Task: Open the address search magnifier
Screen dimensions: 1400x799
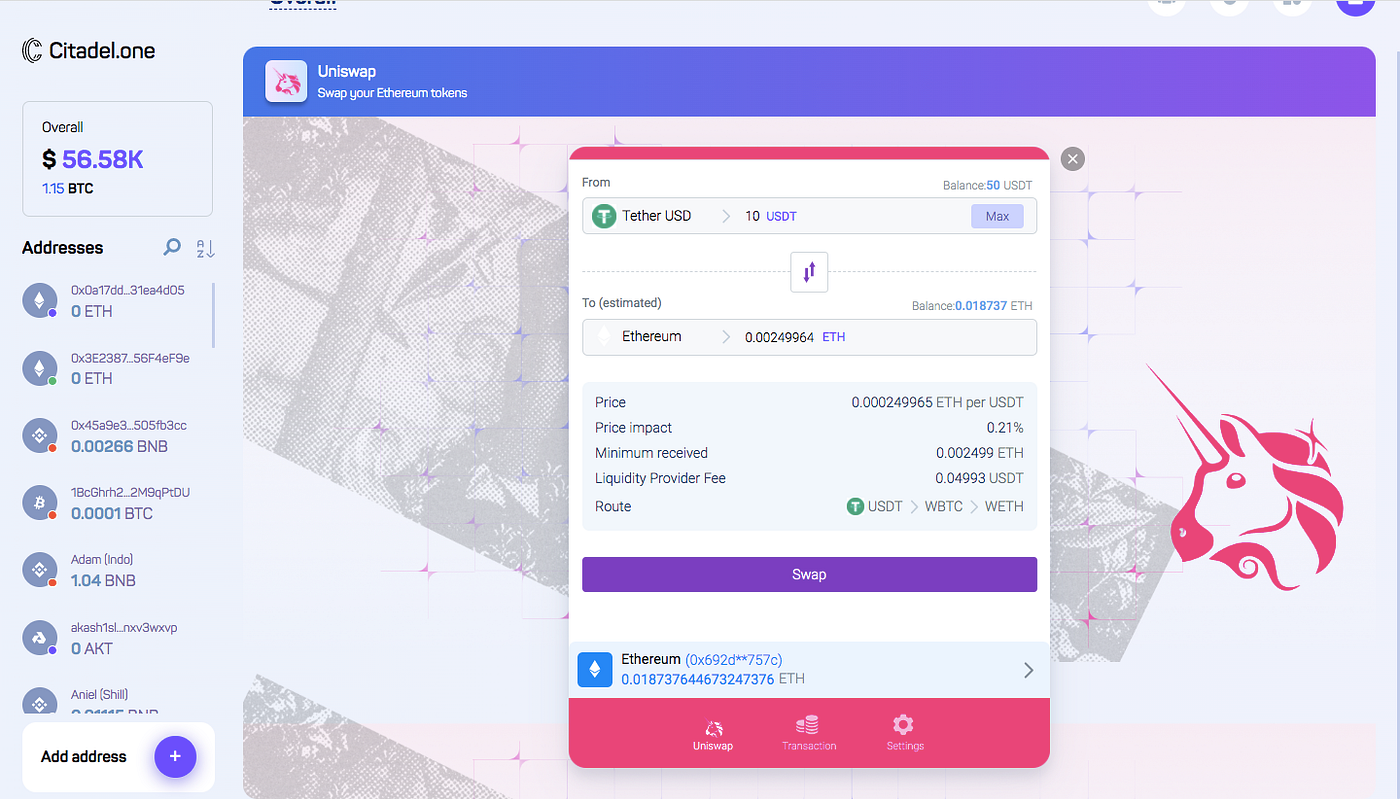Action: coord(172,247)
